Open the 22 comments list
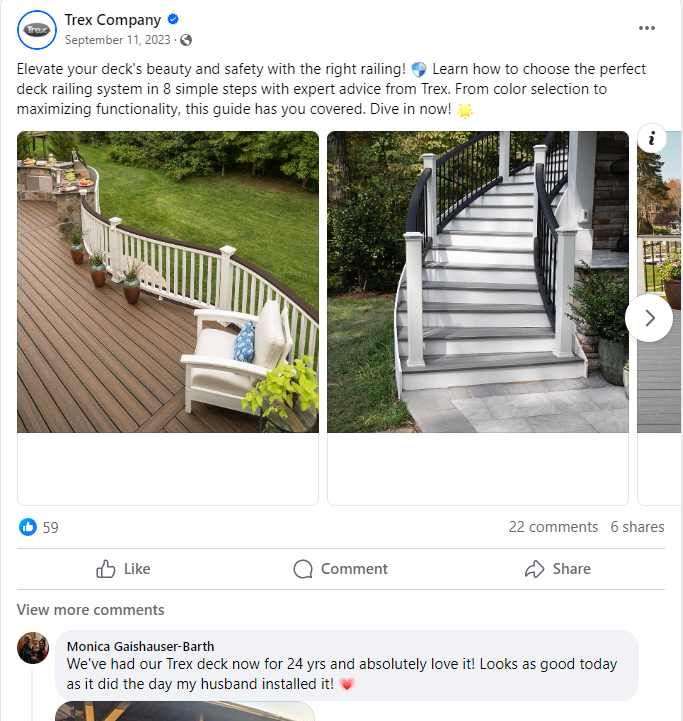 click(x=553, y=527)
